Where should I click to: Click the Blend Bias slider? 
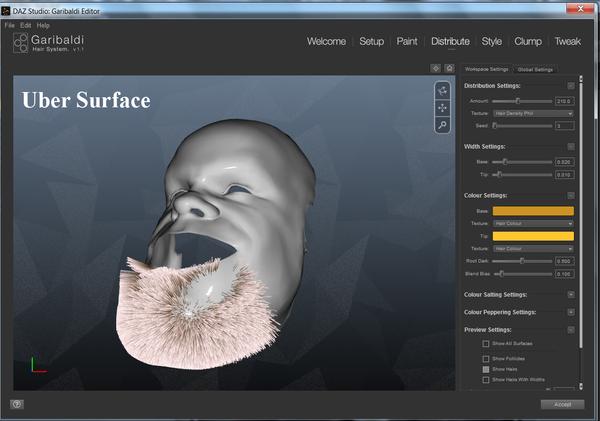click(x=522, y=274)
